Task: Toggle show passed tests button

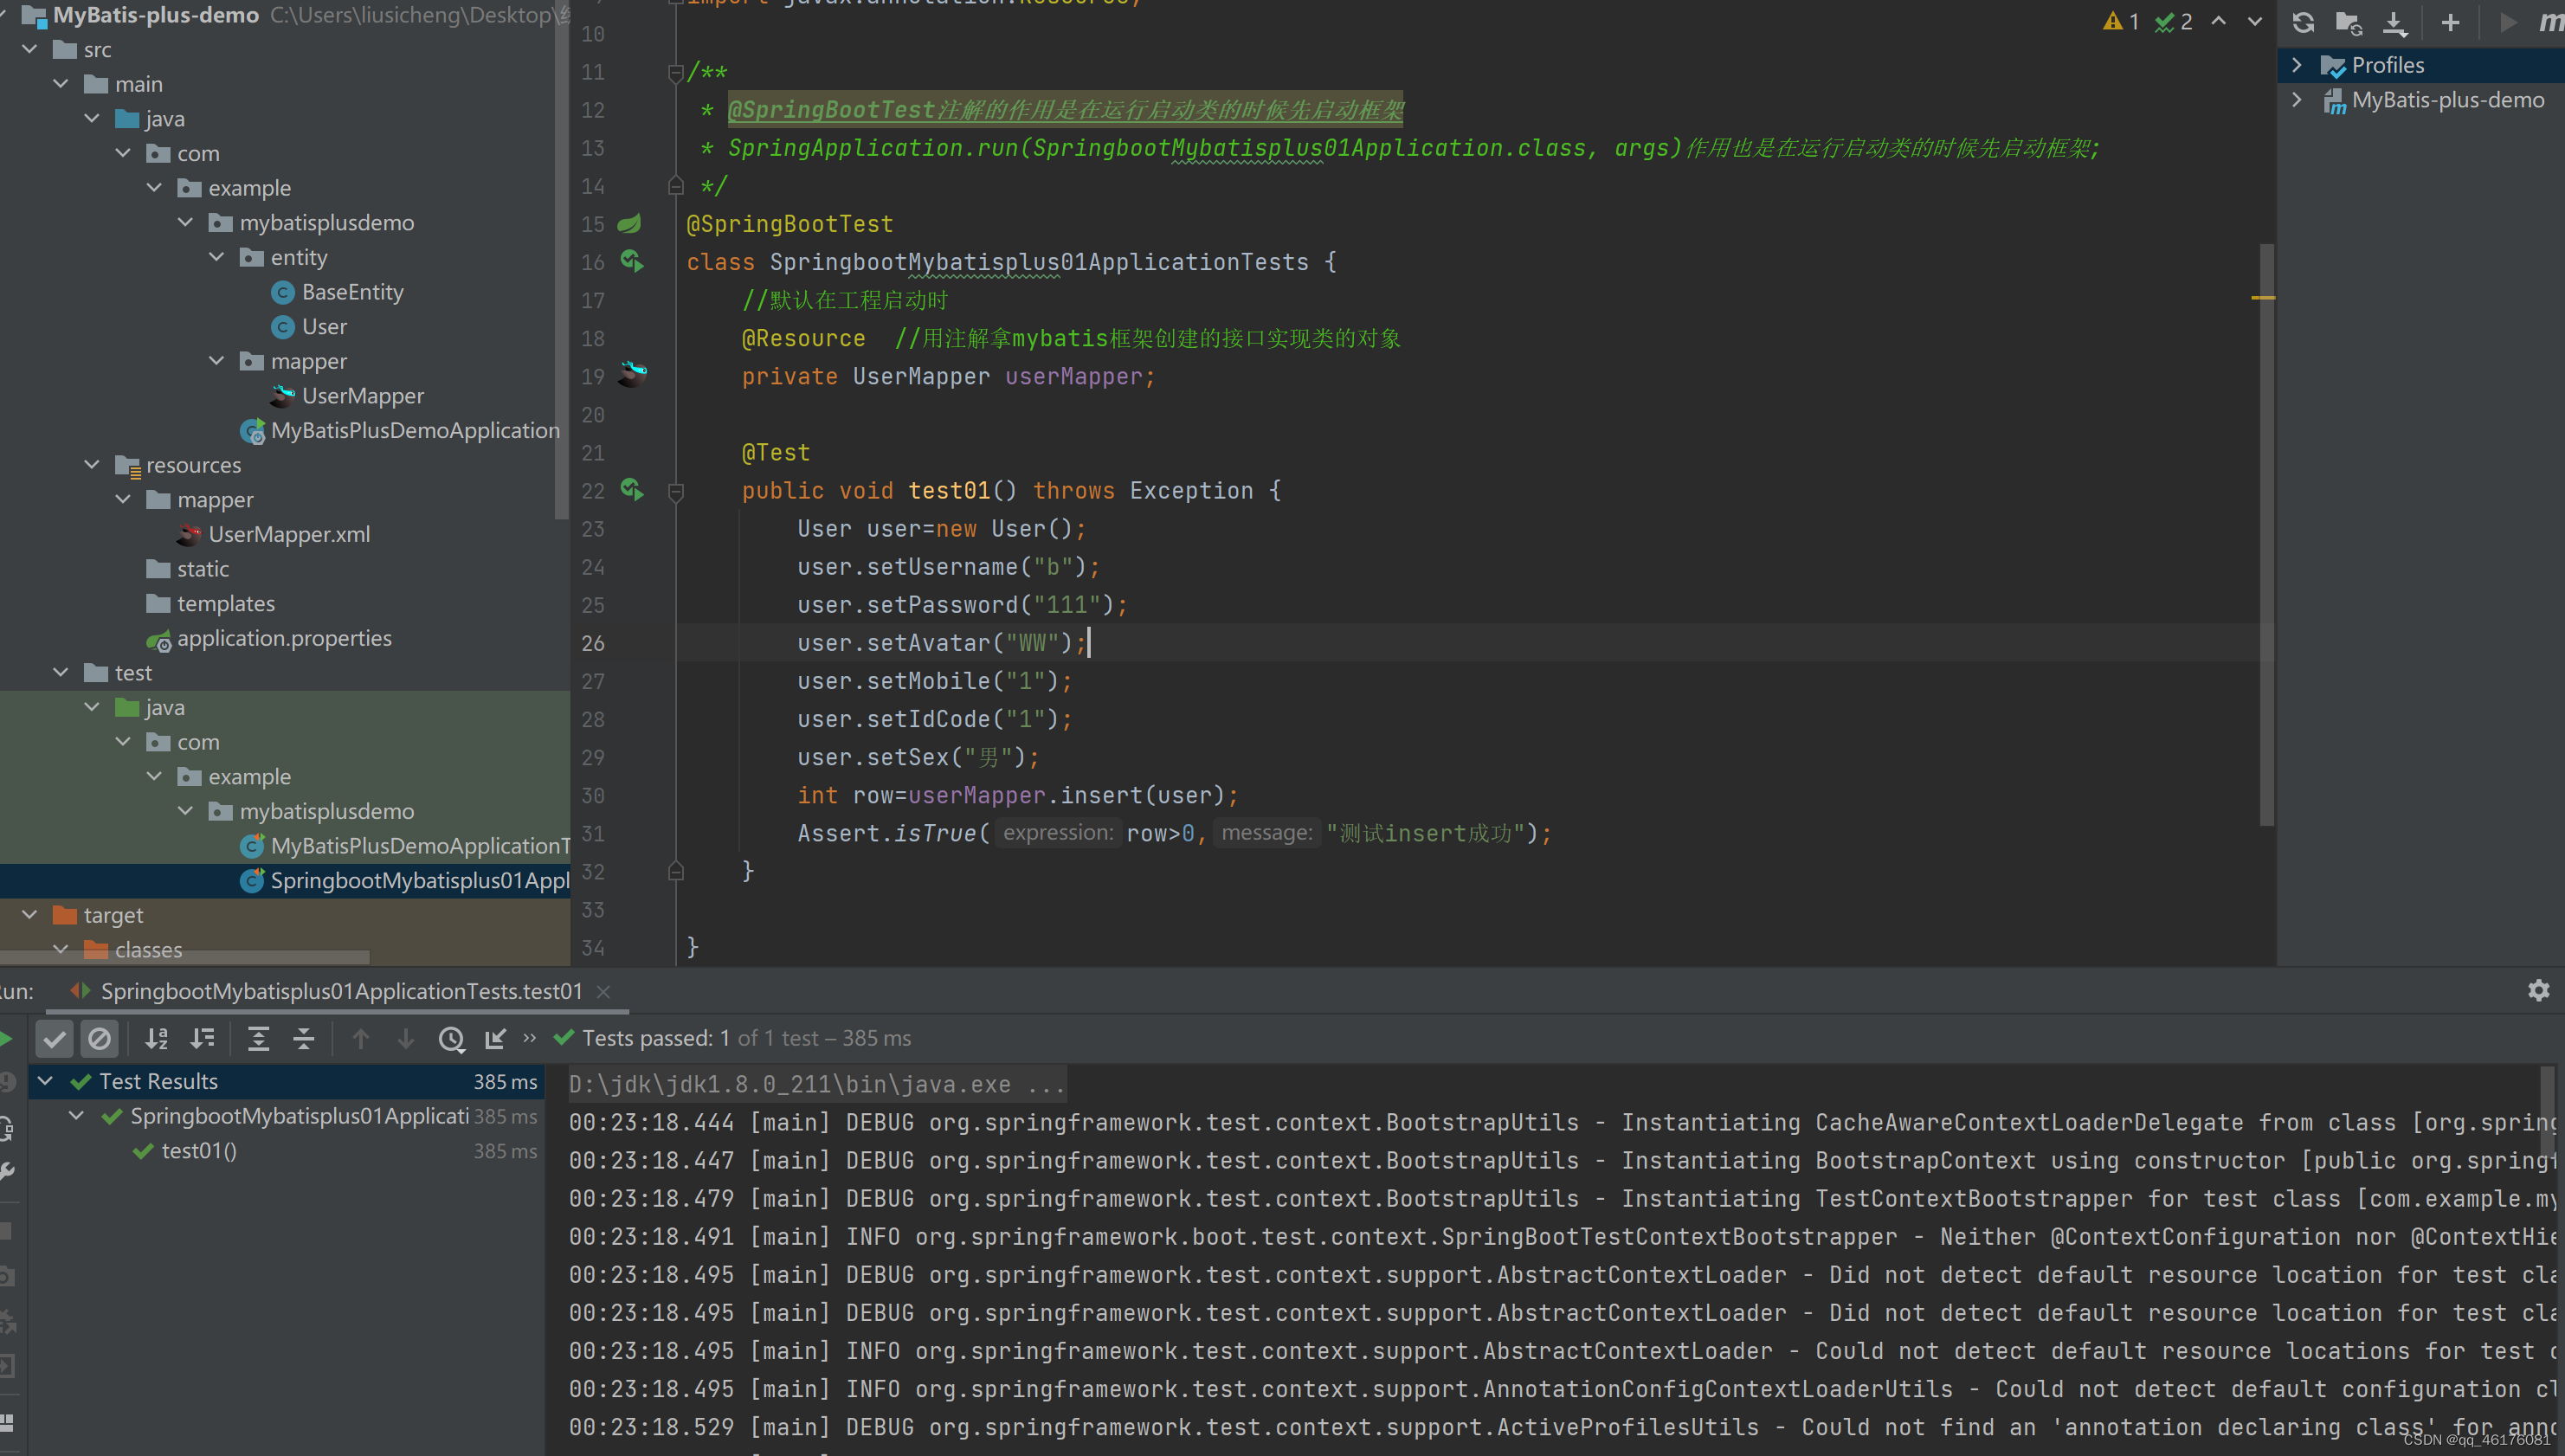Action: click(x=55, y=1039)
